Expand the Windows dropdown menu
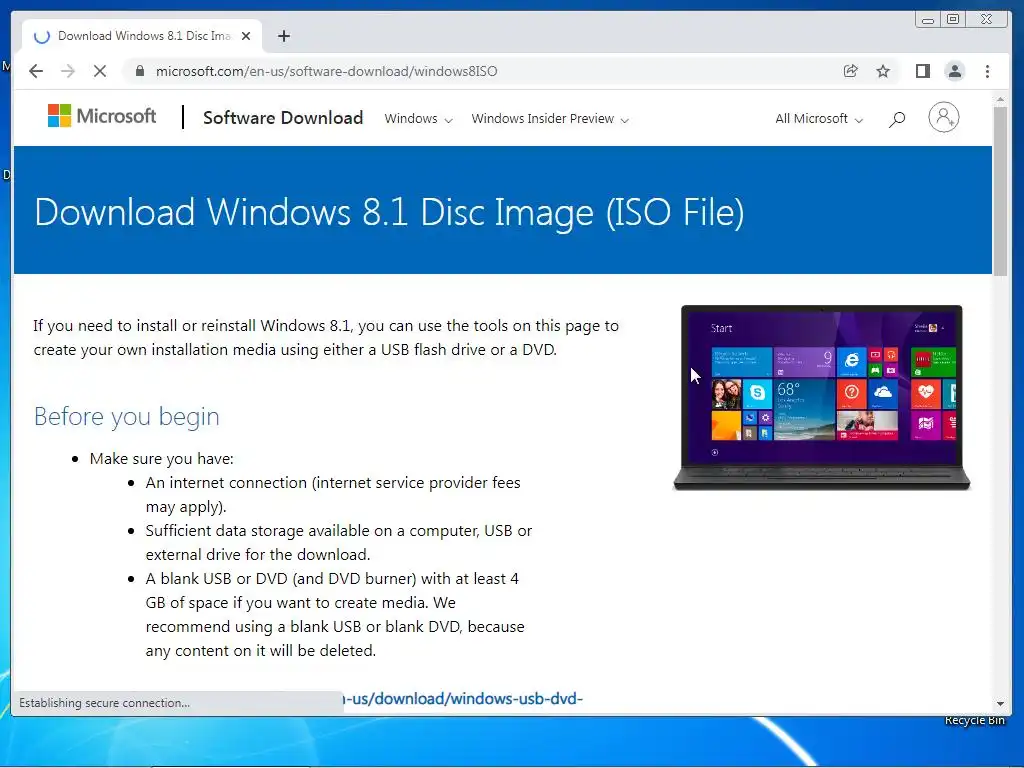Image resolution: width=1024 pixels, height=768 pixels. point(418,119)
